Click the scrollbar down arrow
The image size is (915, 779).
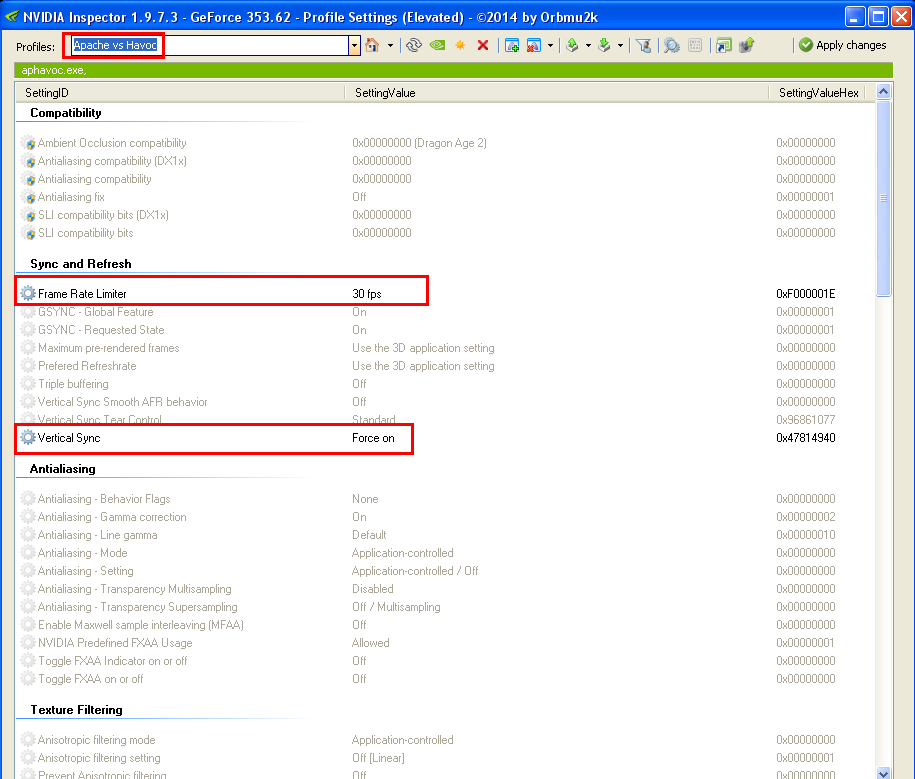pos(883,773)
